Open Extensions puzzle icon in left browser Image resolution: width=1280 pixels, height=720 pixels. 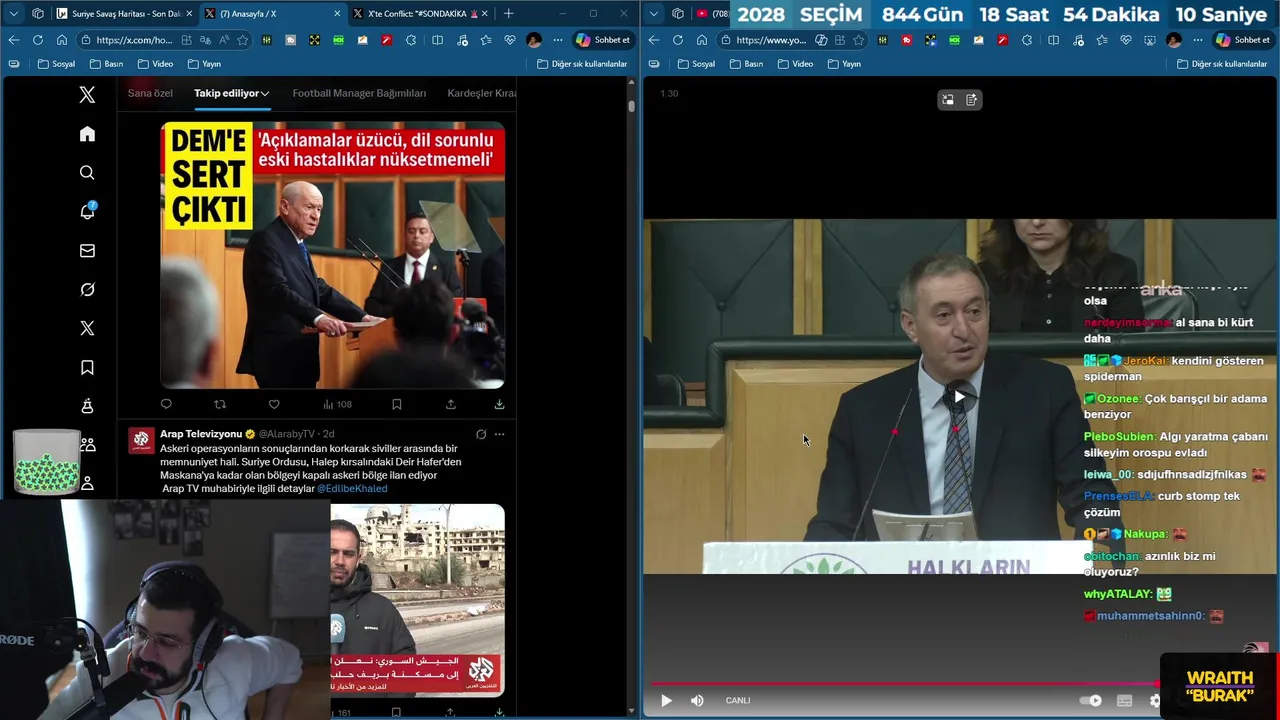(411, 40)
